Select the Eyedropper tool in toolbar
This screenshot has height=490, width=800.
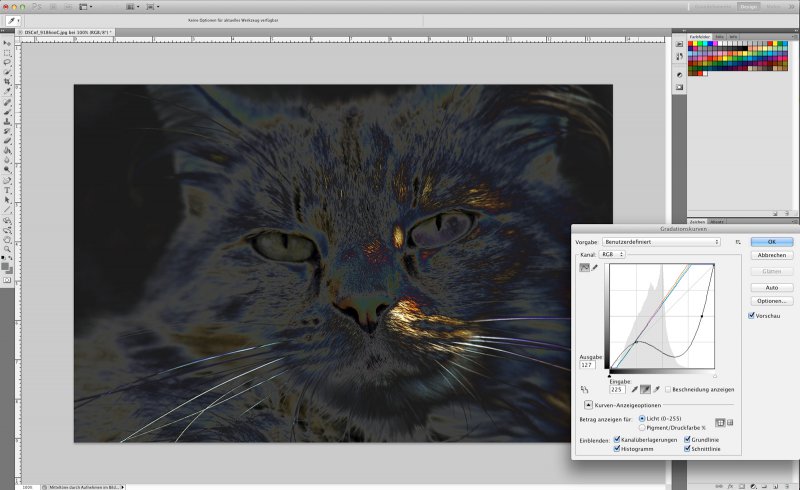point(7,91)
